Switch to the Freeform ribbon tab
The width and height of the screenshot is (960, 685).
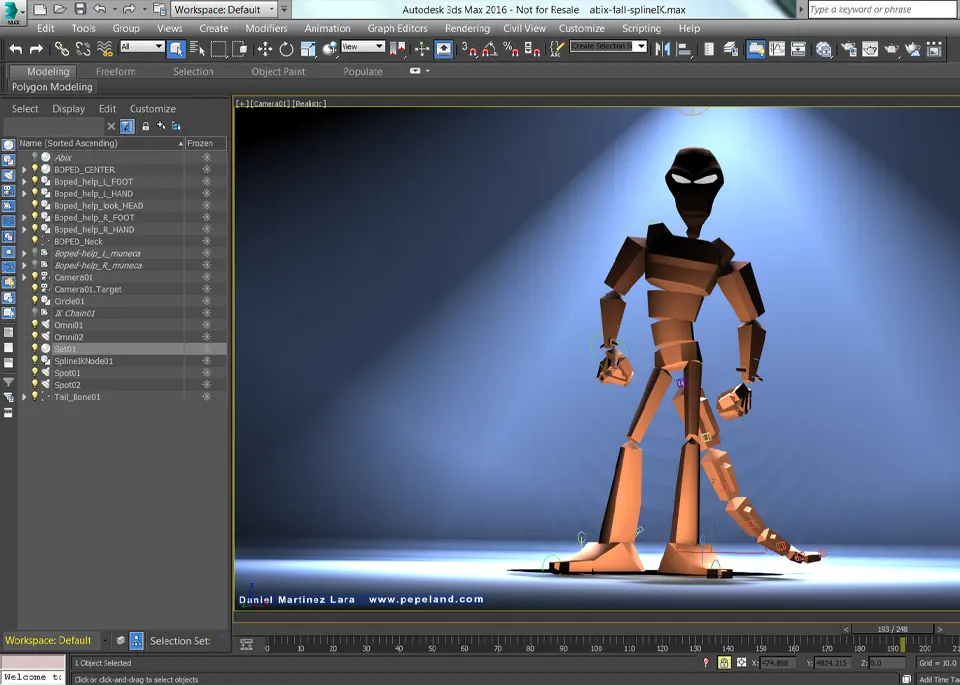(x=115, y=71)
